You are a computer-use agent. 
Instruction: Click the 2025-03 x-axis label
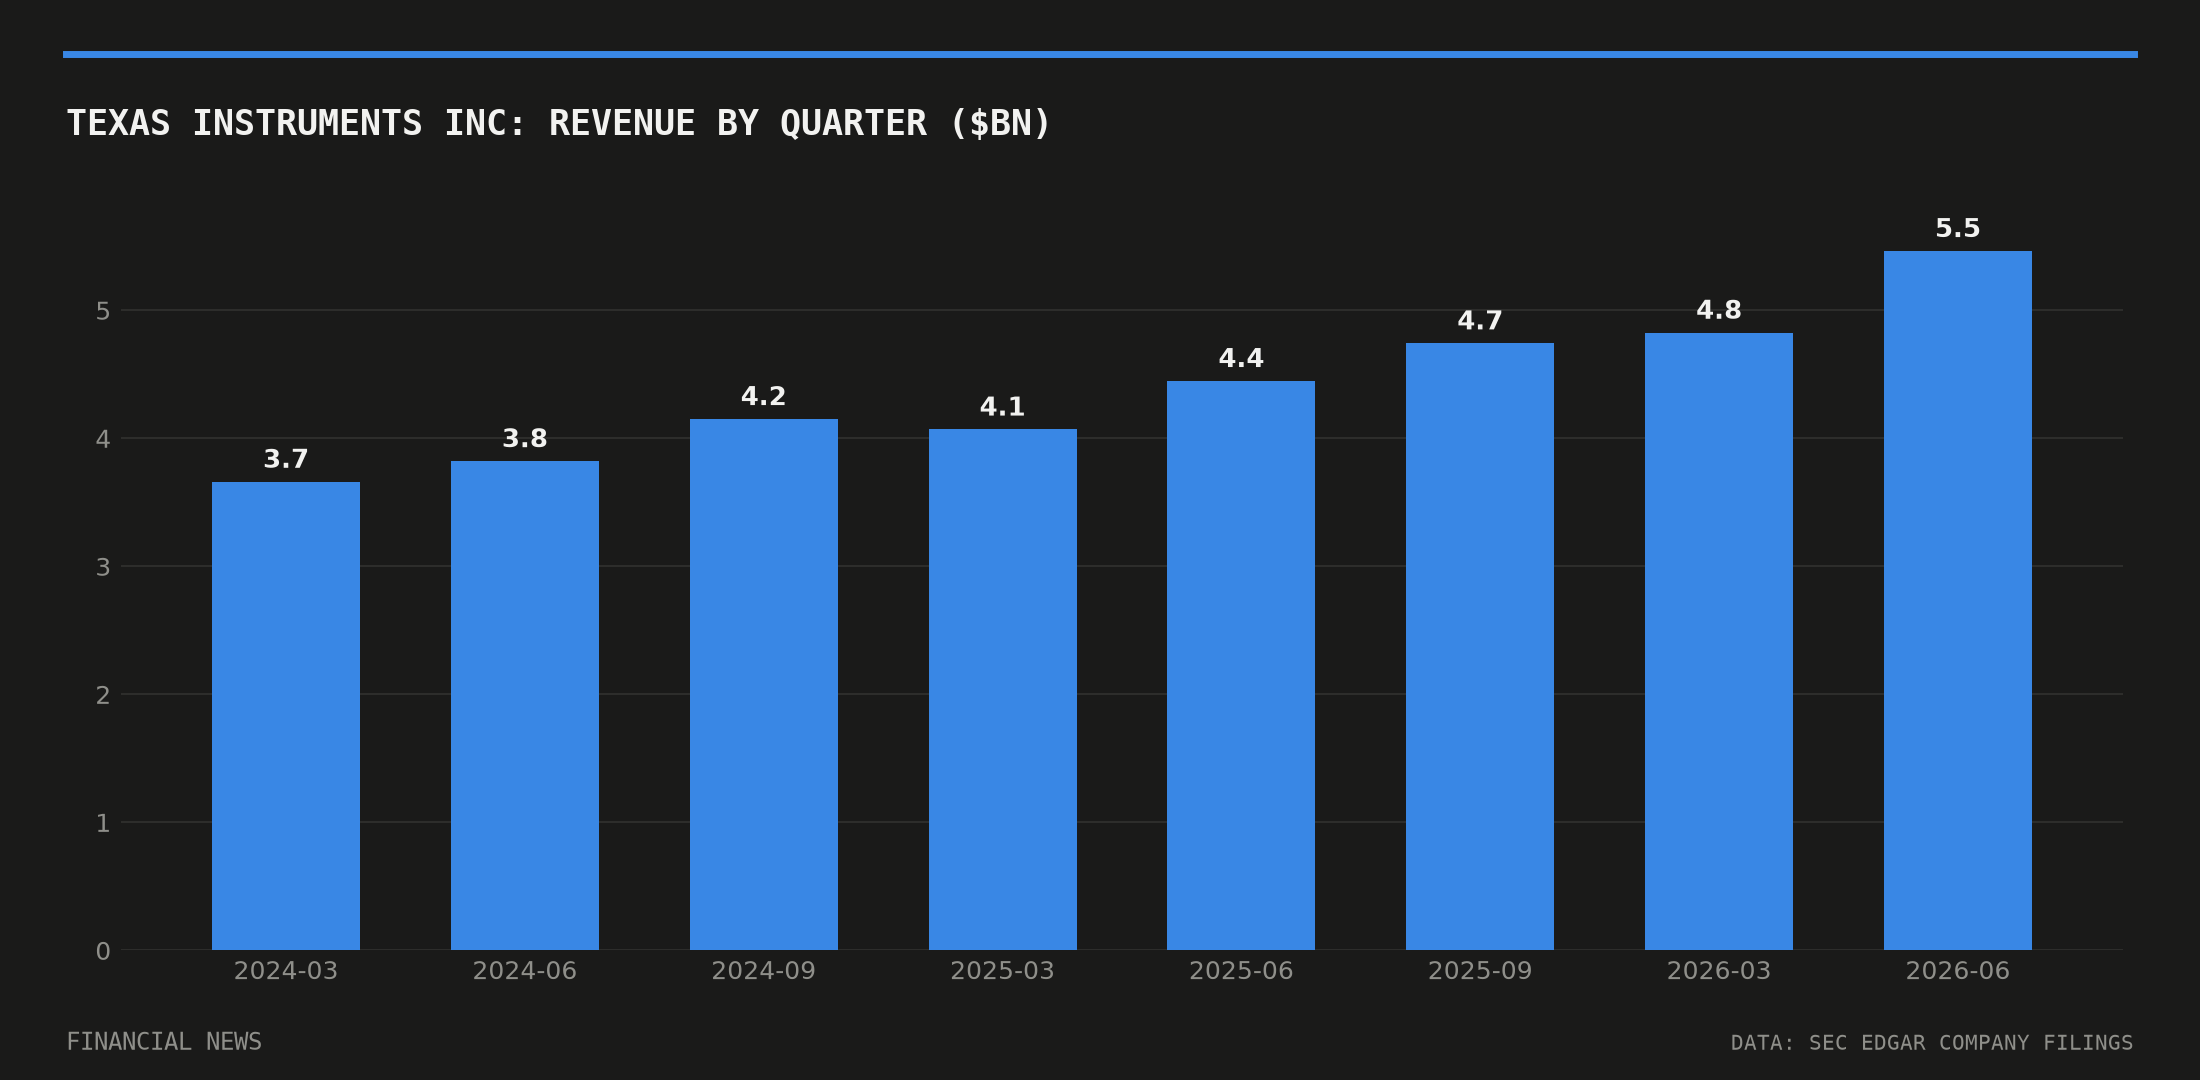pos(1003,971)
